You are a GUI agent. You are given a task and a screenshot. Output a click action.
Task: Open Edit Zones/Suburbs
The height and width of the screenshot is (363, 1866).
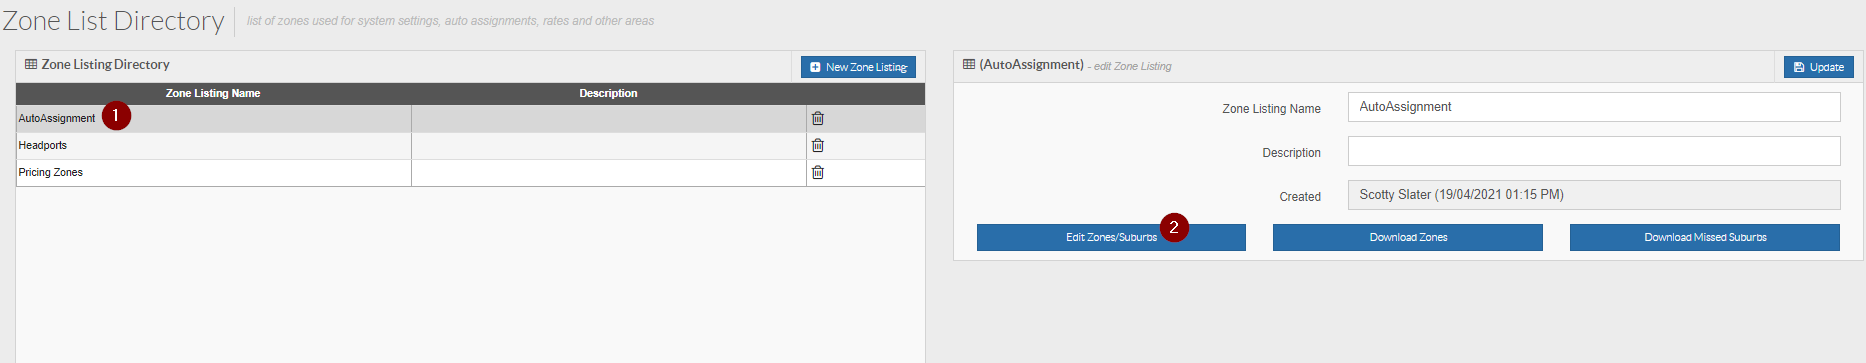(1111, 237)
